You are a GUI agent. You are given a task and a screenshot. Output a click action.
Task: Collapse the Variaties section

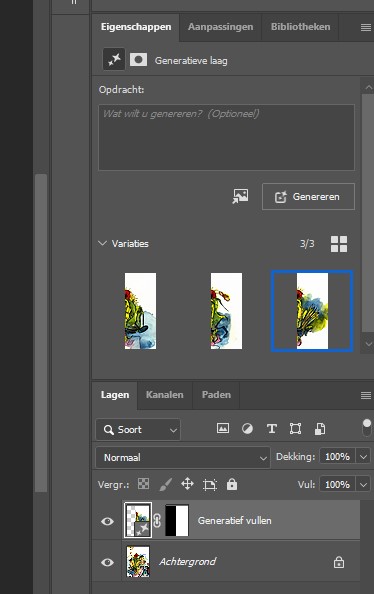[102, 243]
